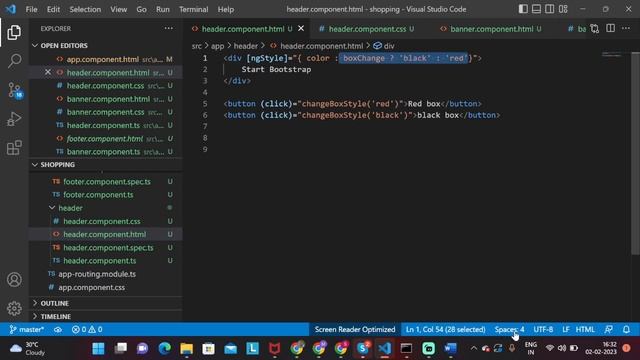Open the Help menu
Image resolution: width=640 pixels, height=360 pixels.
coord(226,9)
